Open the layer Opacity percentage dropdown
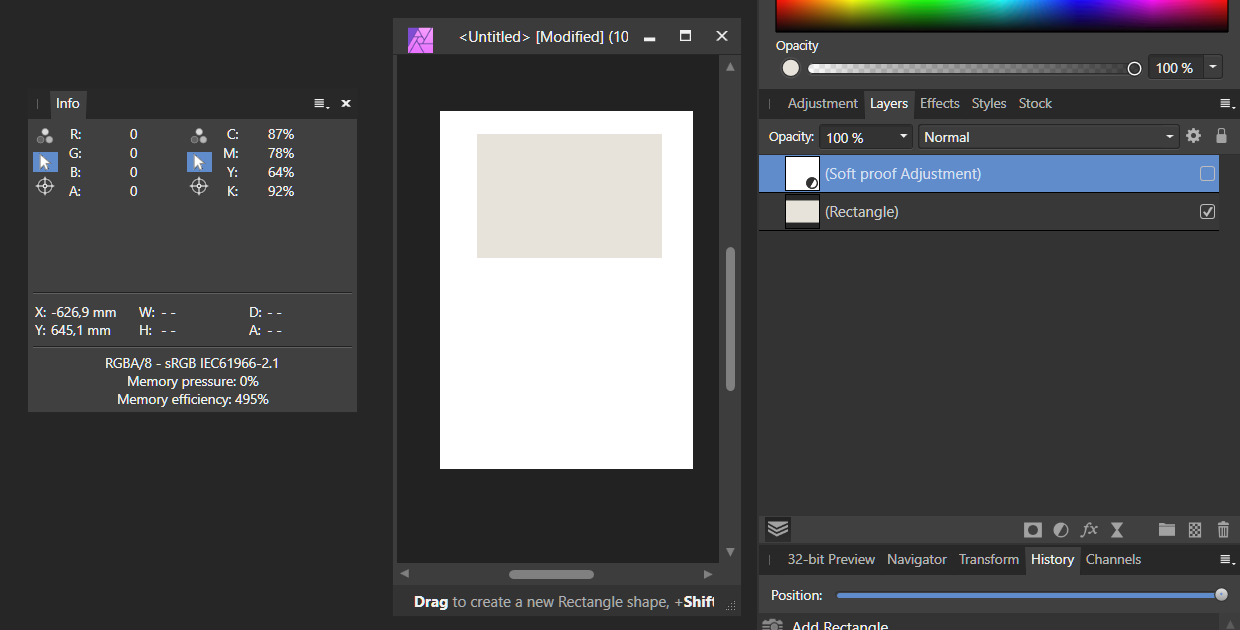 tap(903, 136)
